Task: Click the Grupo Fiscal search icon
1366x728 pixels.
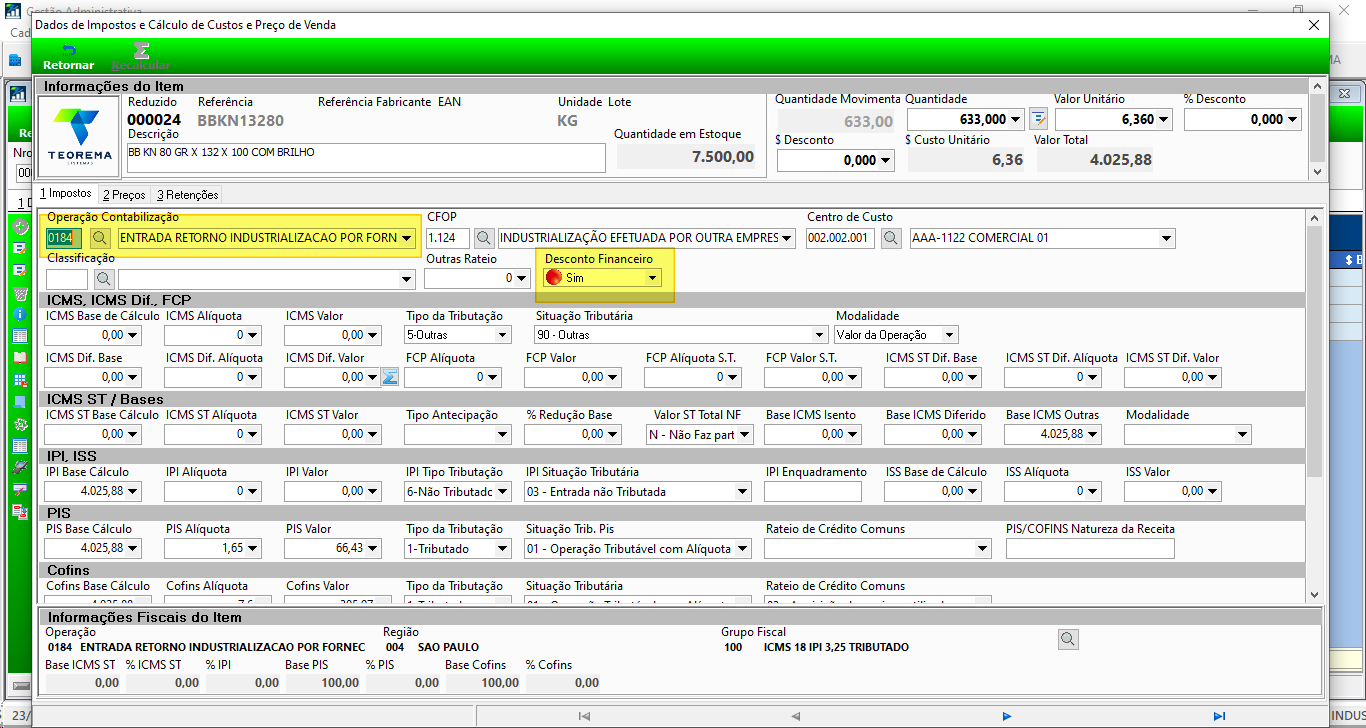Action: pyautogui.click(x=1068, y=638)
